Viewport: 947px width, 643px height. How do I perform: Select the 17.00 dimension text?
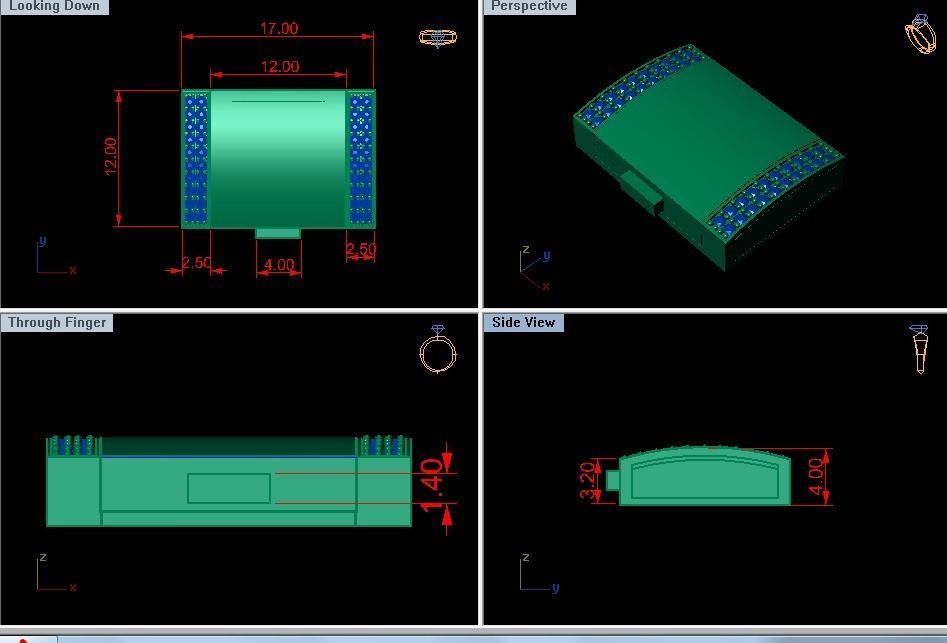pyautogui.click(x=278, y=28)
